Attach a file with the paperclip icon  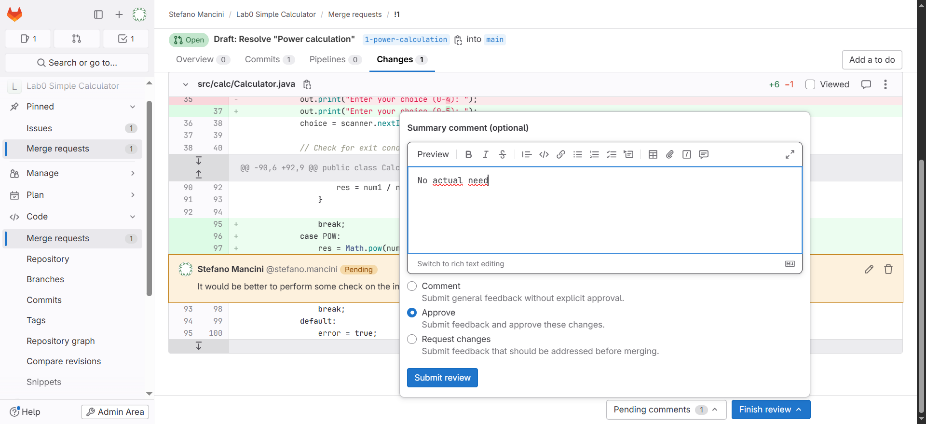(670, 154)
